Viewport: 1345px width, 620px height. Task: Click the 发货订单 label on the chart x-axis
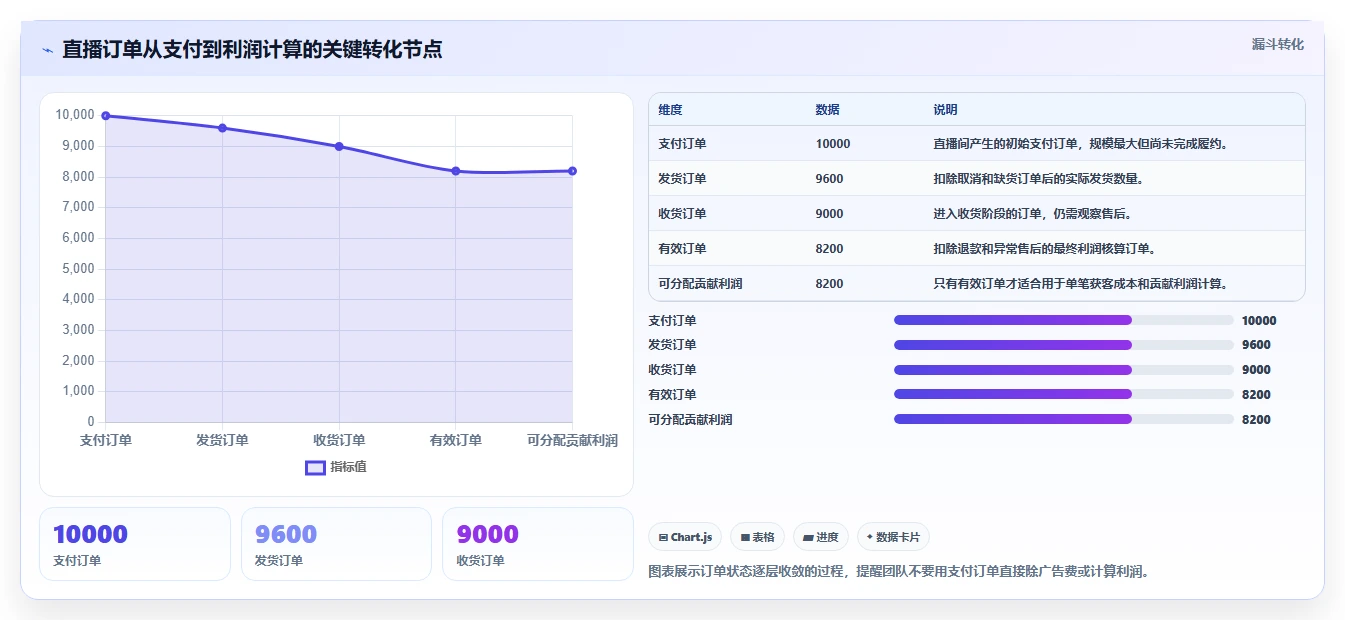(222, 440)
